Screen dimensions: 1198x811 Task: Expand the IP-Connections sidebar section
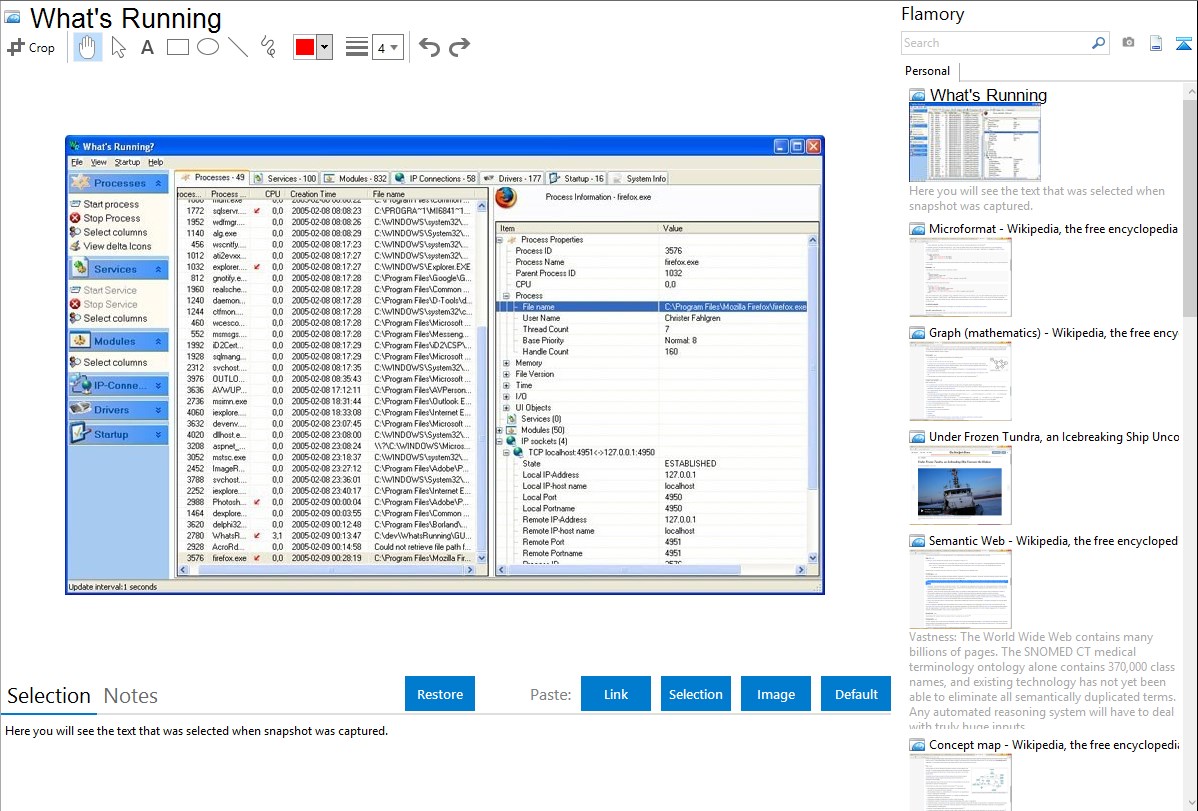(x=158, y=386)
